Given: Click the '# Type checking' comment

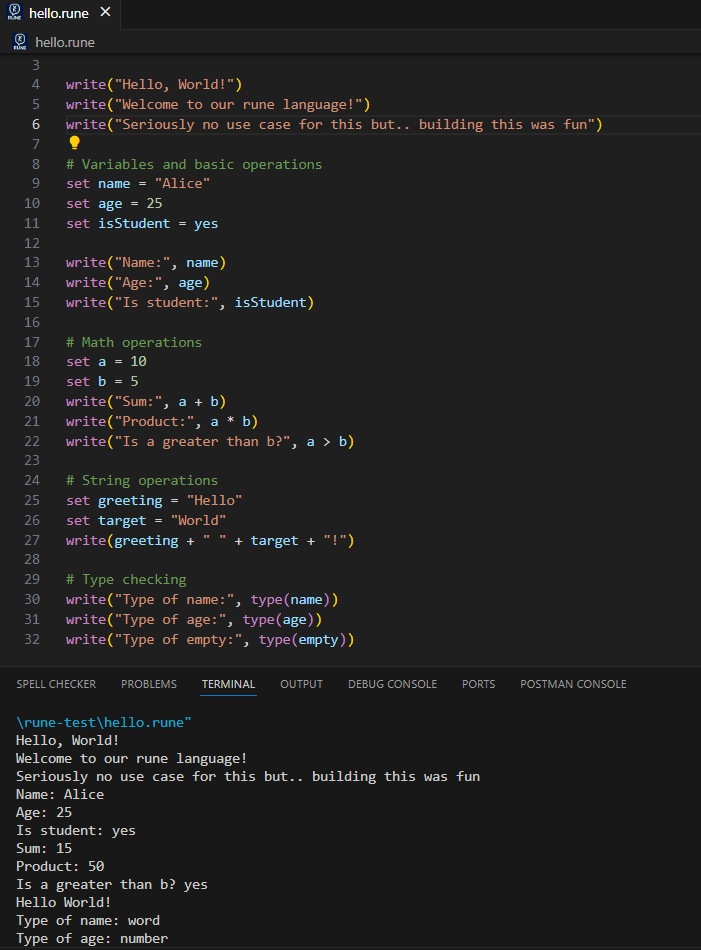Looking at the screenshot, I should point(126,580).
